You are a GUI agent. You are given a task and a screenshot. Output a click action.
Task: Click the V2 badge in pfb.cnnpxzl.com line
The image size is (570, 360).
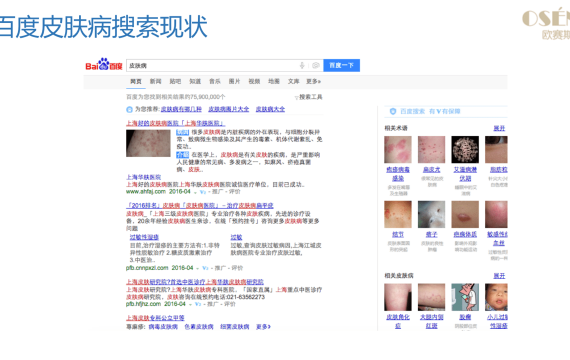point(205,268)
